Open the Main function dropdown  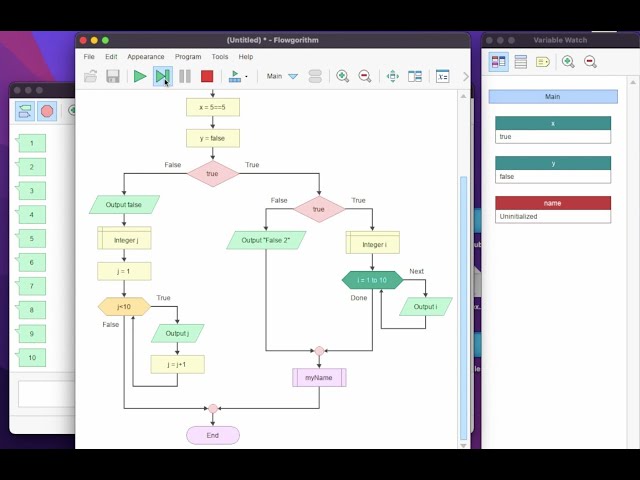[x=293, y=76]
